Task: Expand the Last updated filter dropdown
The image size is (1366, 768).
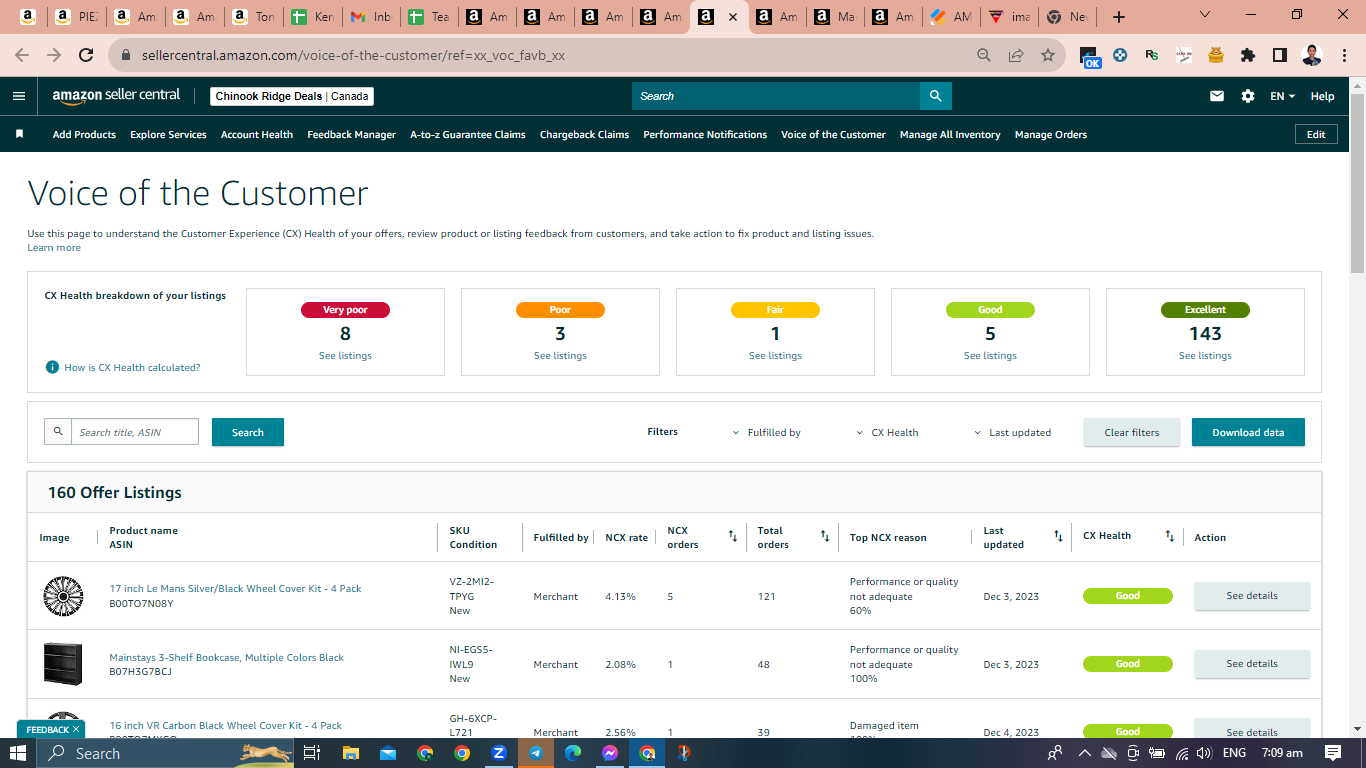Action: (x=1013, y=433)
